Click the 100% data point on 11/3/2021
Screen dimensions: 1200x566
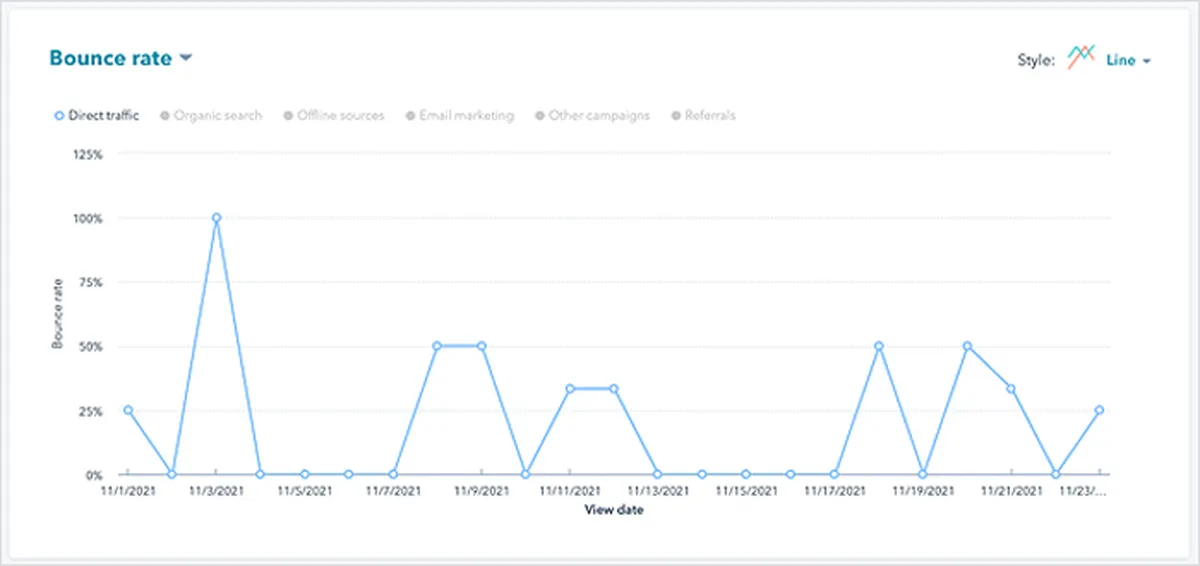pyautogui.click(x=216, y=217)
